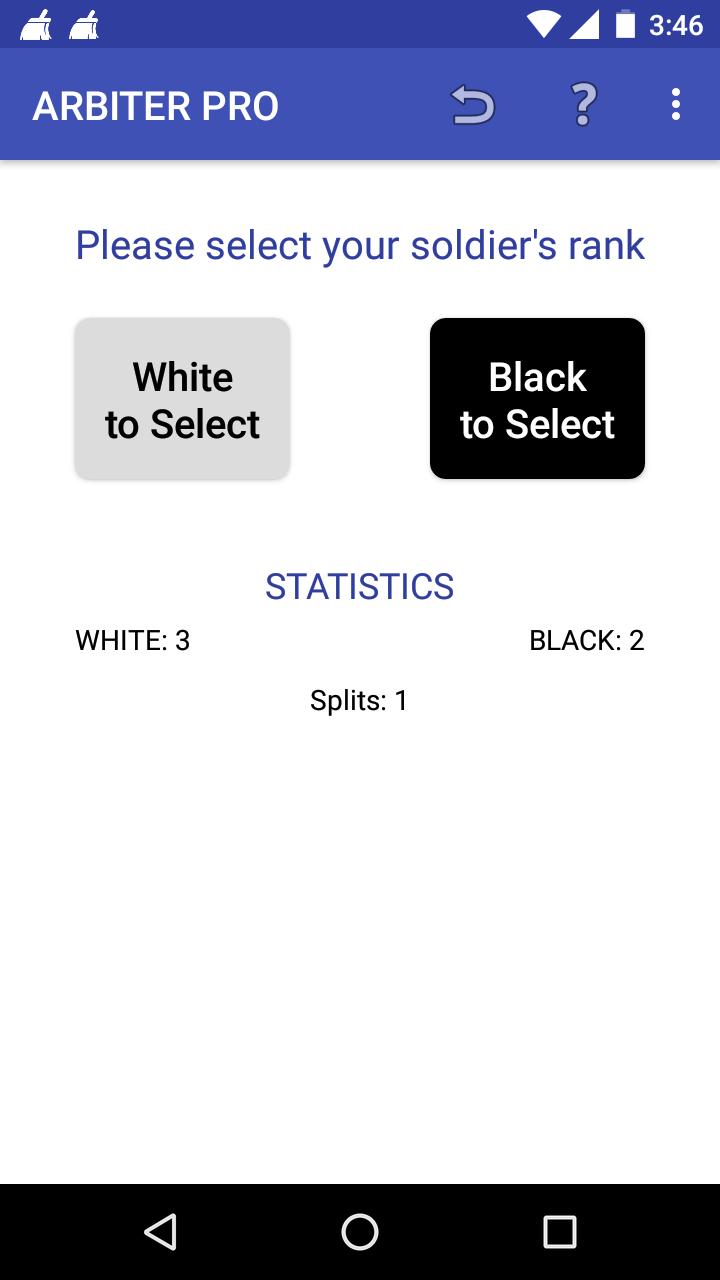Tap the BLACK: 2 score label

(x=587, y=640)
